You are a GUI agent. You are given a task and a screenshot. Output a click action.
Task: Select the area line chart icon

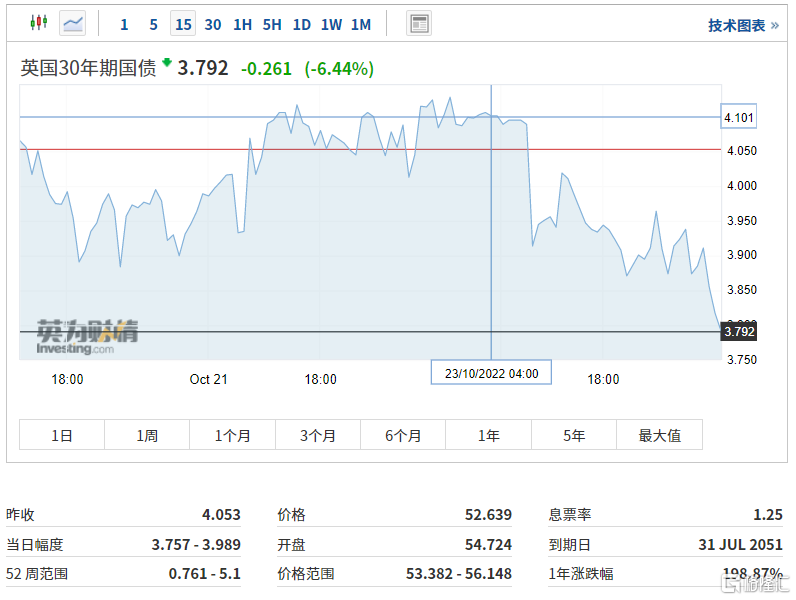[73, 23]
